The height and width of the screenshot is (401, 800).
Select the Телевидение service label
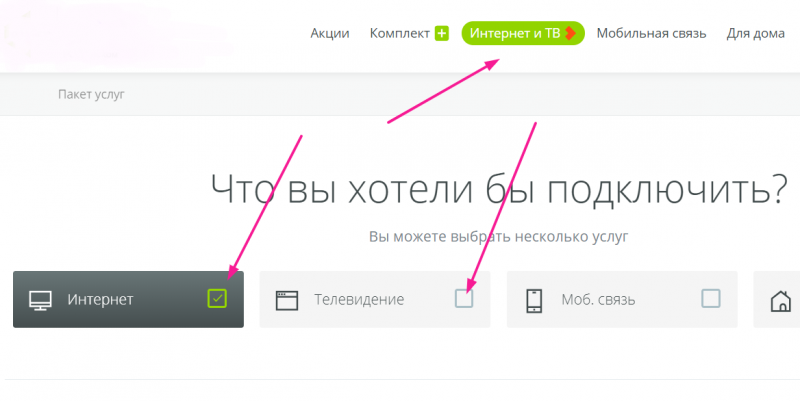pos(359,299)
